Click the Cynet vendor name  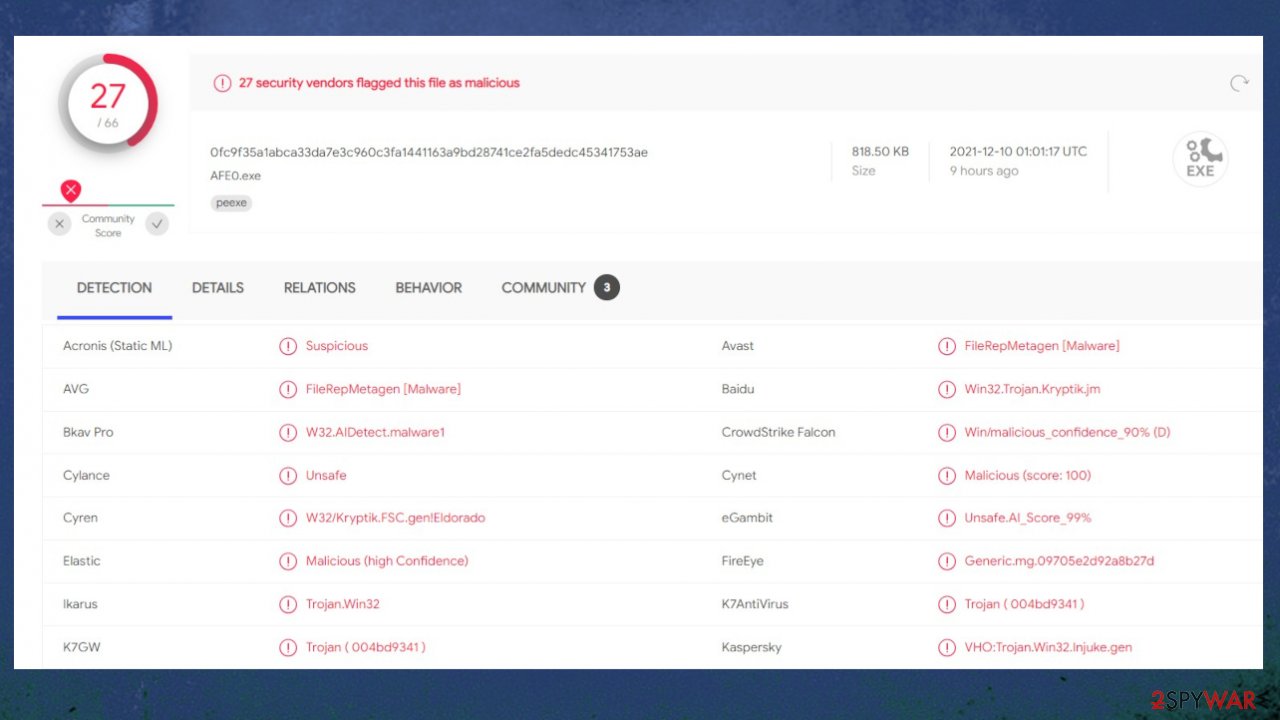739,475
